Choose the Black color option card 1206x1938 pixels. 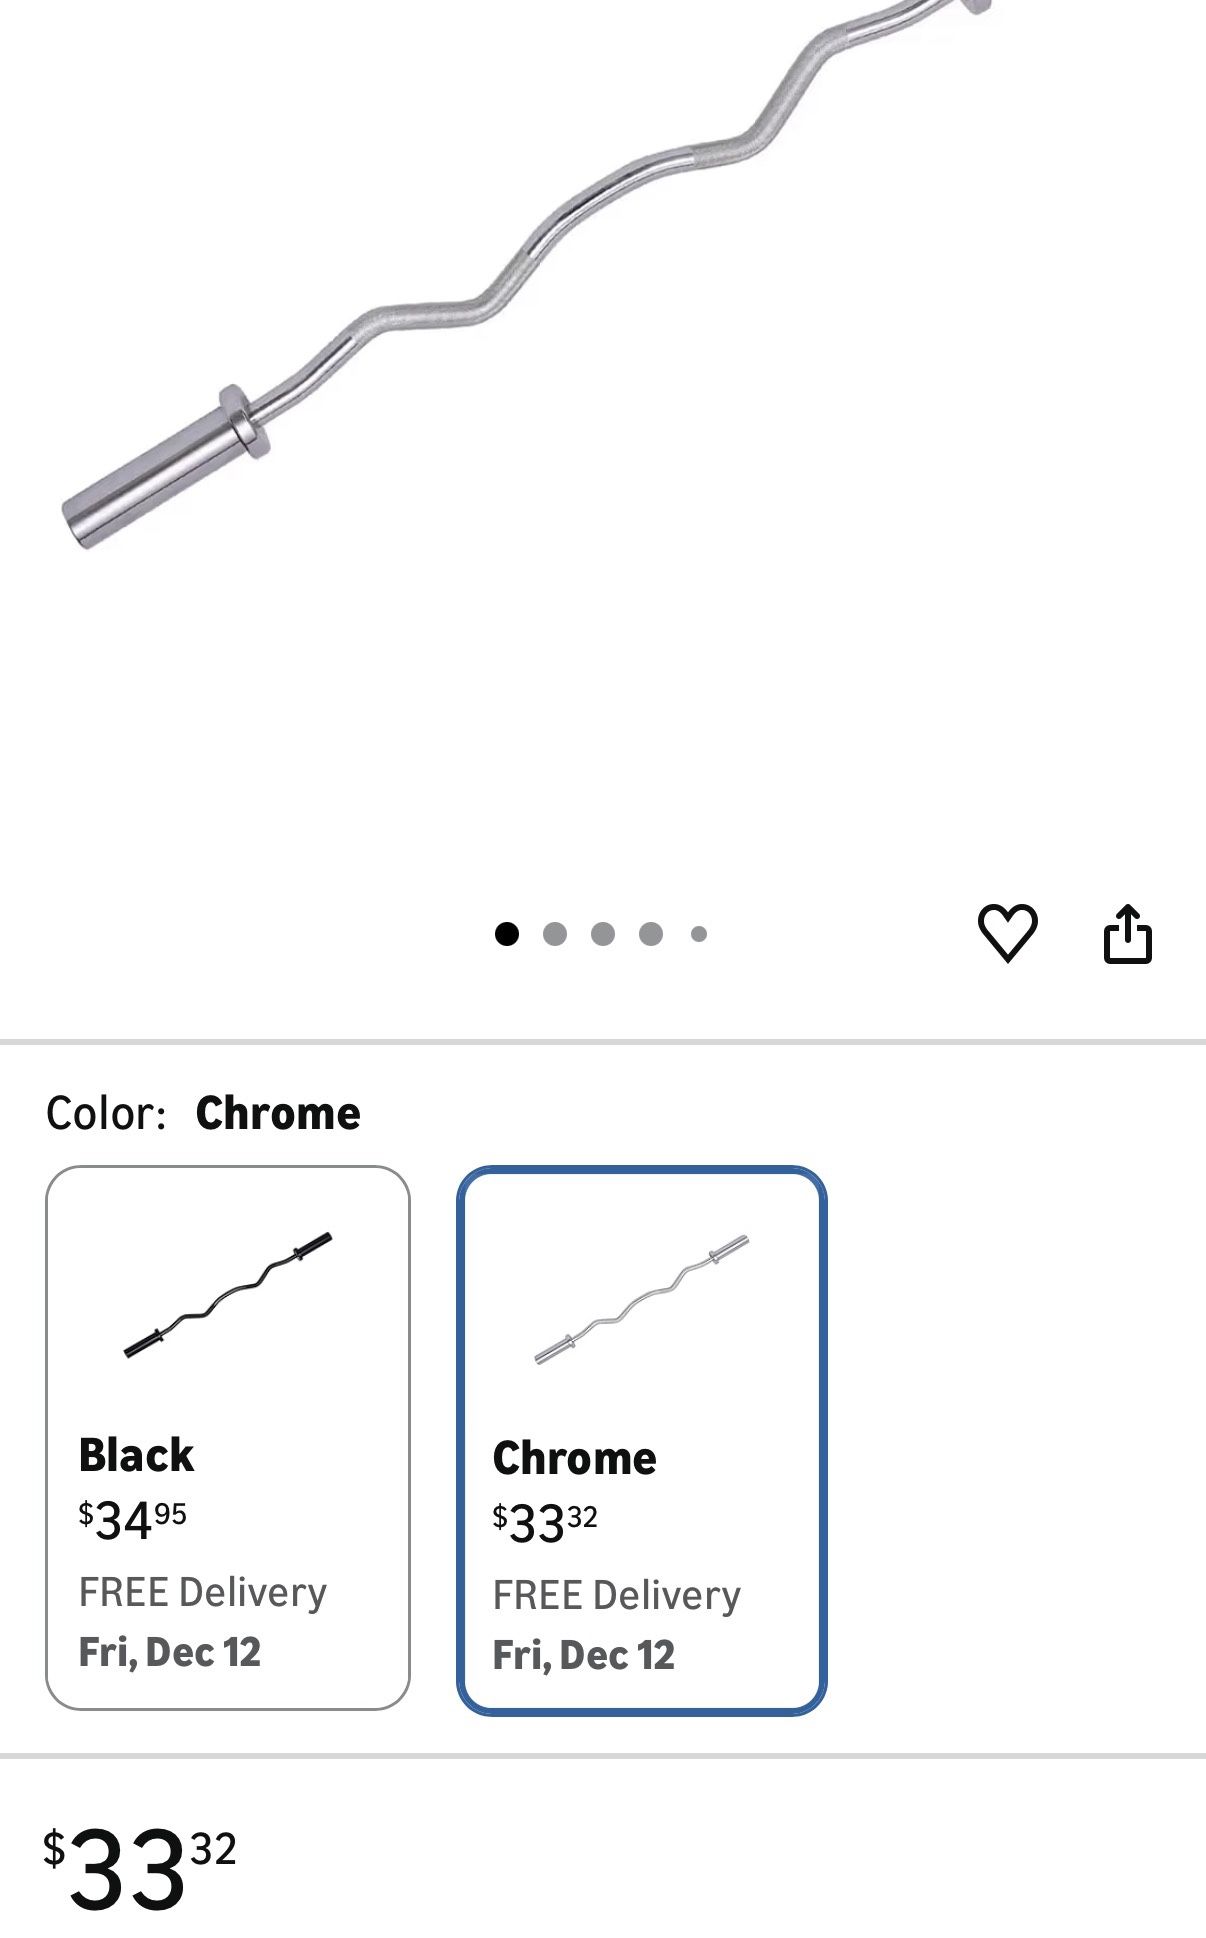click(228, 1437)
